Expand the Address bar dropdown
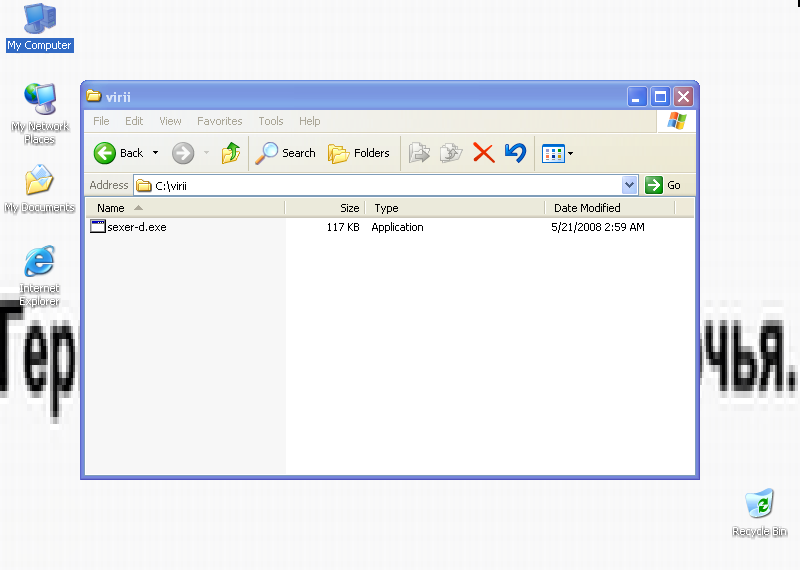 [x=630, y=185]
